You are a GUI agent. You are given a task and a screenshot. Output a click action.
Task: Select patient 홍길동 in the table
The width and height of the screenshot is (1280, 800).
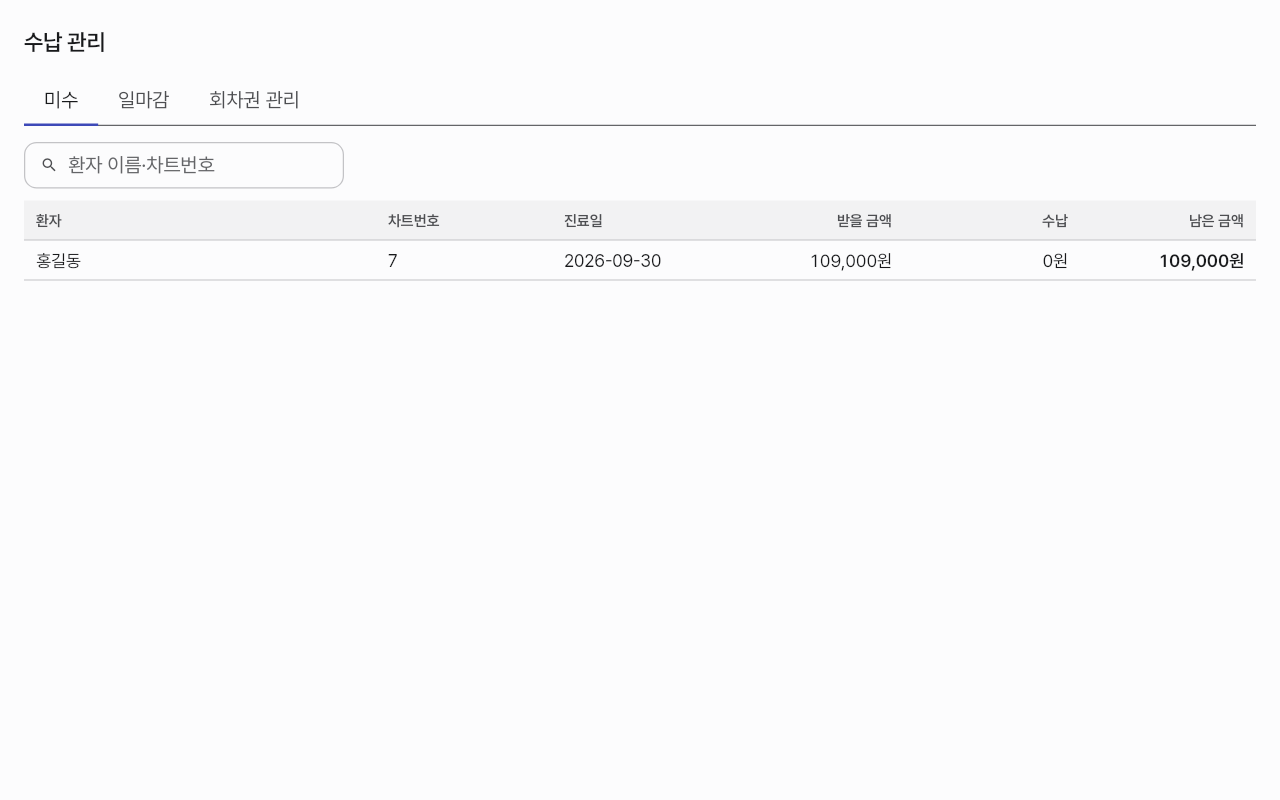[x=58, y=261]
